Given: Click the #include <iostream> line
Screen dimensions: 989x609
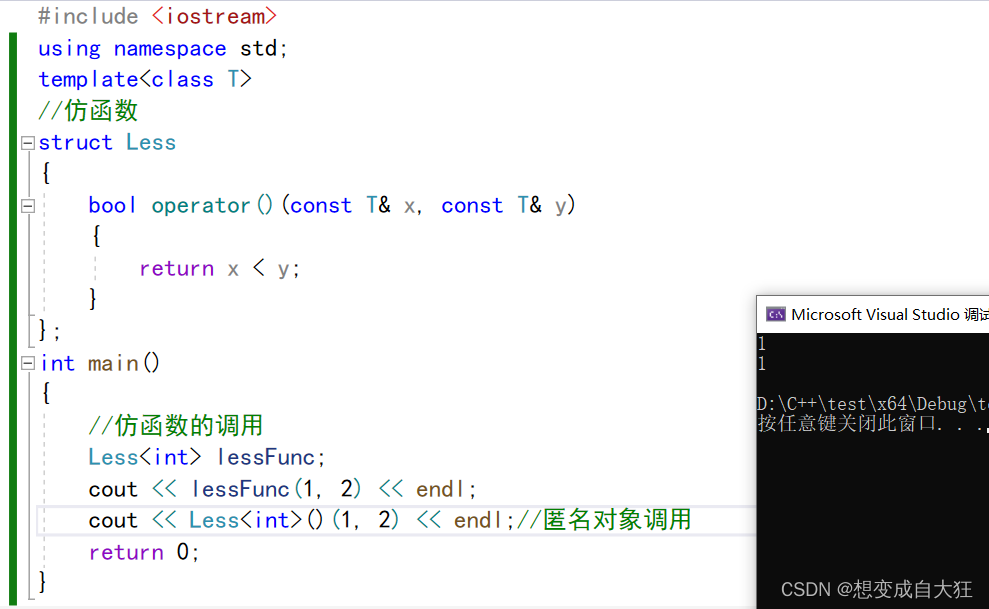Looking at the screenshot, I should pos(157,16).
